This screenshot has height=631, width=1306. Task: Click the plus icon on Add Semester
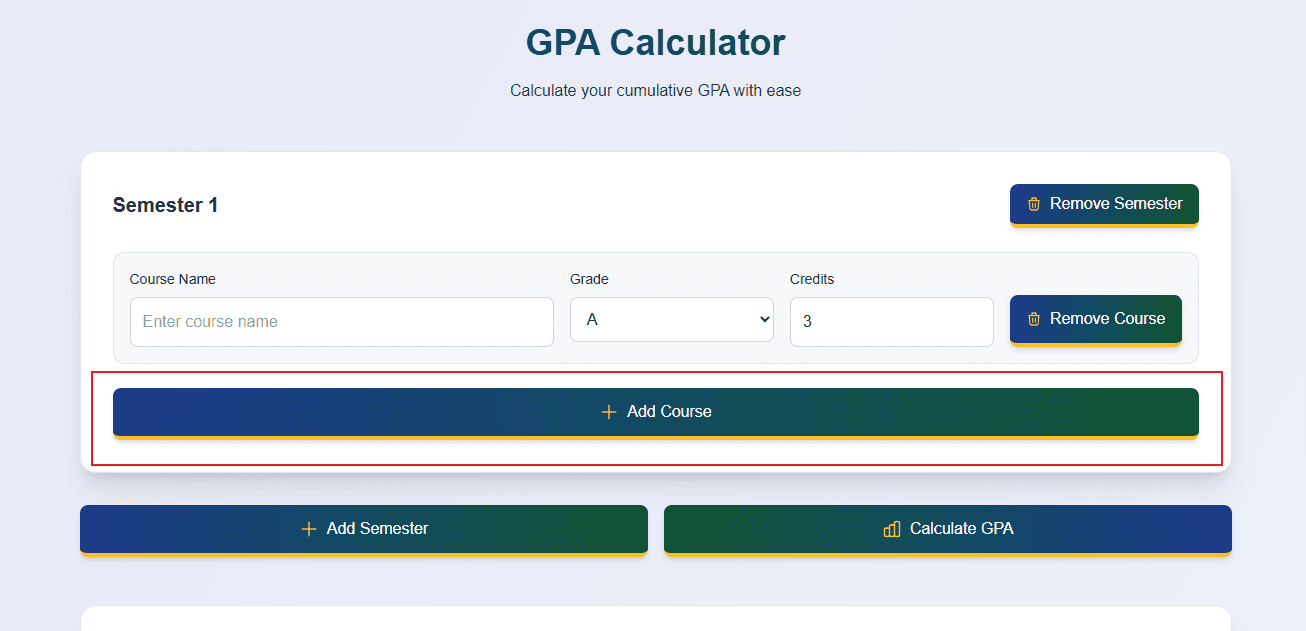click(308, 529)
